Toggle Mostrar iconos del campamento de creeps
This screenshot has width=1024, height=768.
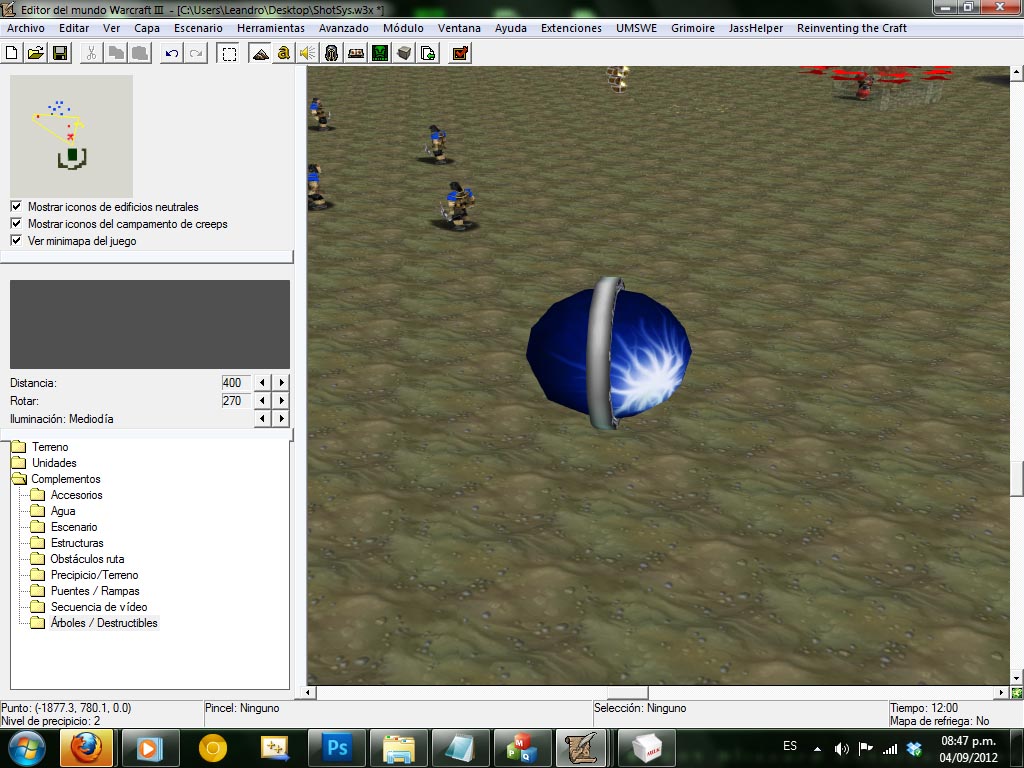16,223
